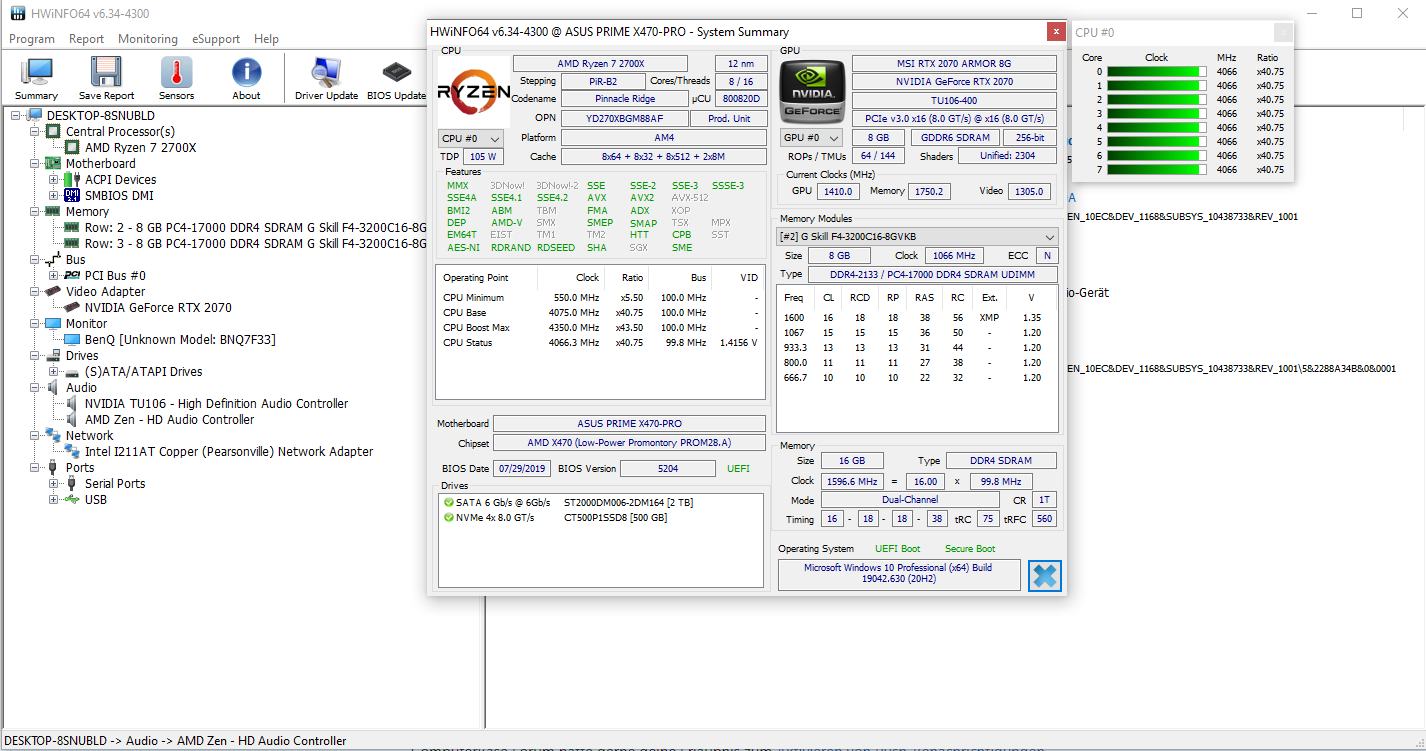Expand the SMBIOS DMI node

tap(54, 196)
